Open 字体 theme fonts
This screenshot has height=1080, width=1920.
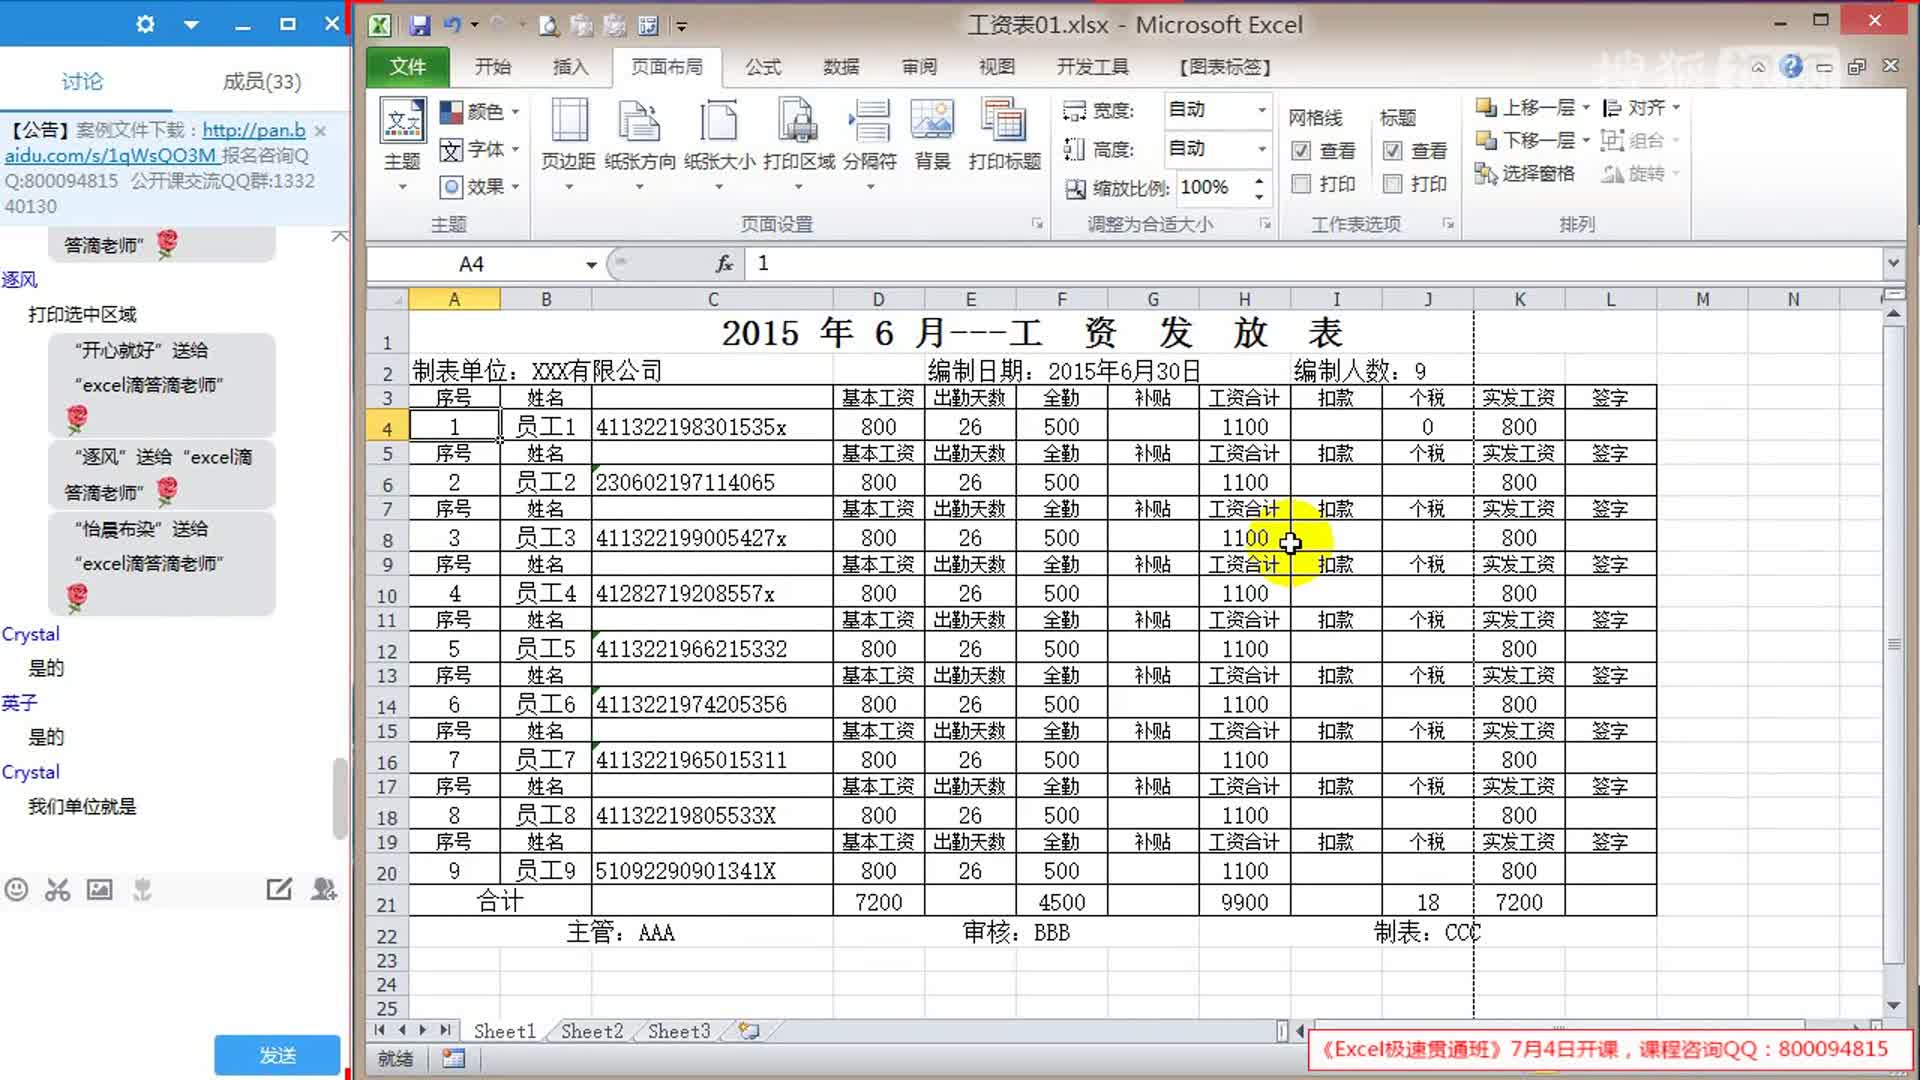click(480, 149)
